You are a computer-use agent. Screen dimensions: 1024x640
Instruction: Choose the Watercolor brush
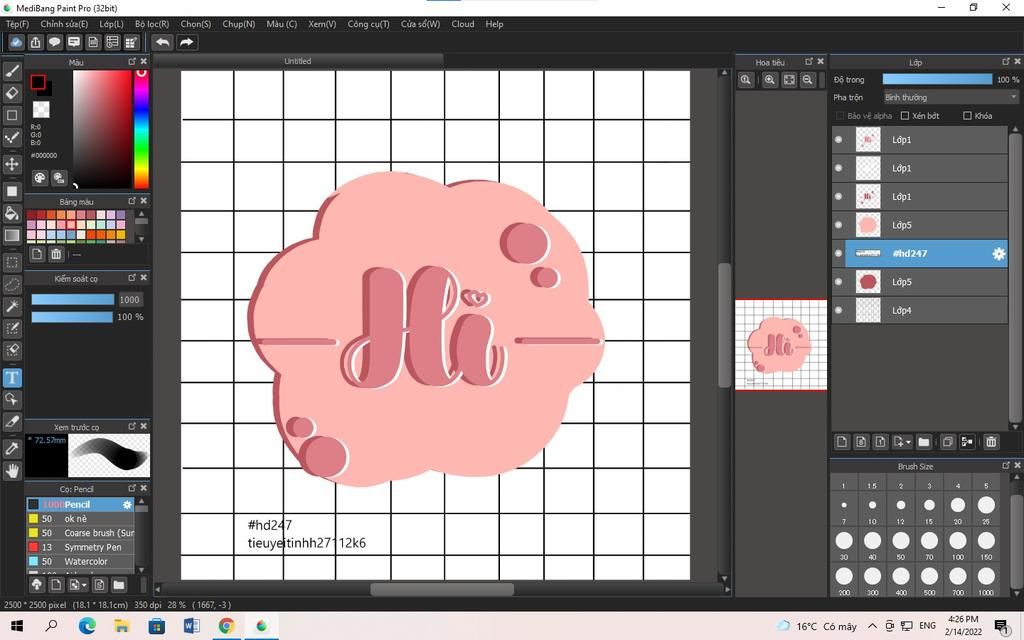tap(80, 562)
